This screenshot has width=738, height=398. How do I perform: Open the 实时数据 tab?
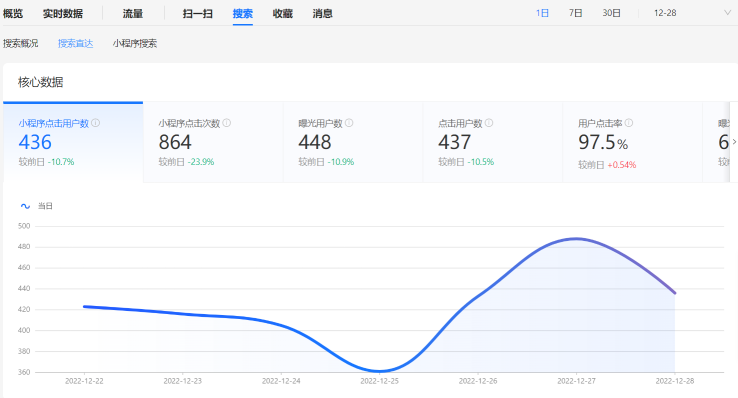click(63, 14)
